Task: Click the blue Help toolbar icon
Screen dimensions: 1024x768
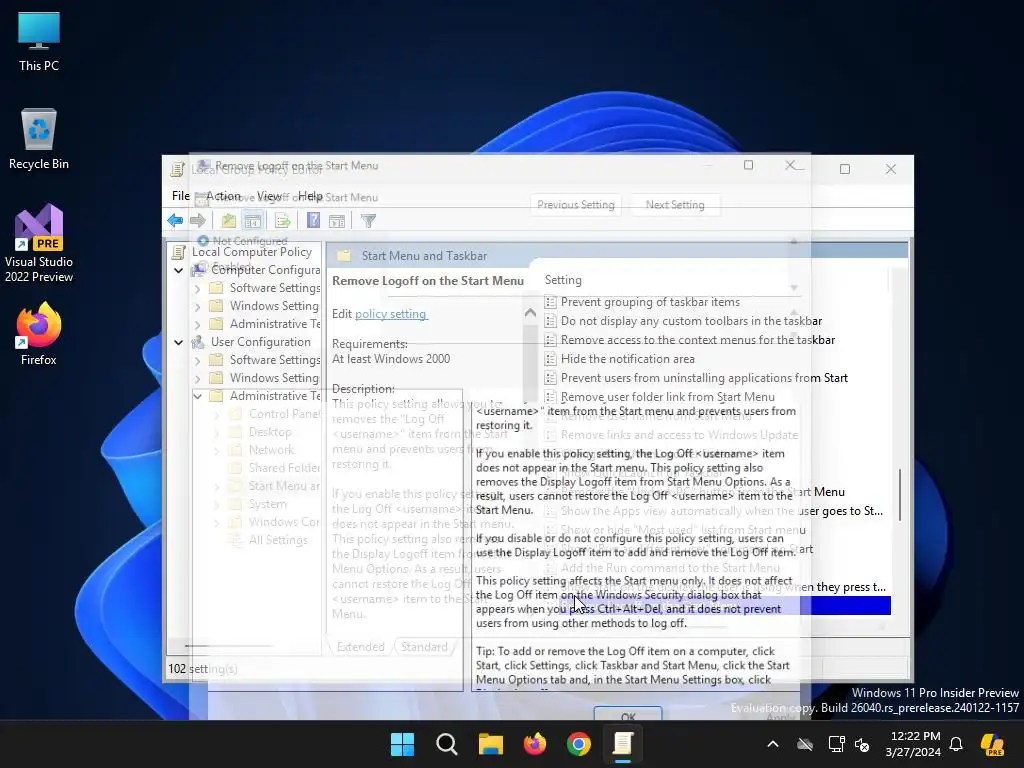Action: coord(313,221)
